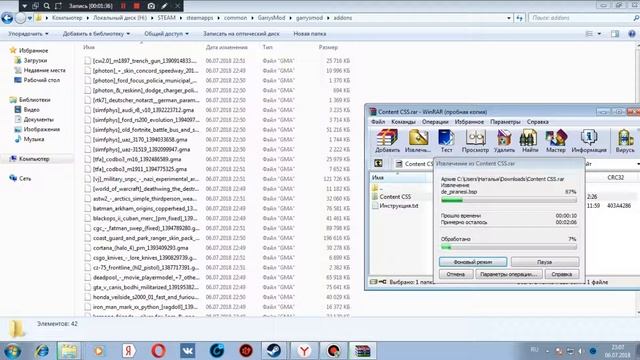Open the Файл menu in WinRAR
The width and height of the screenshot is (640, 360).
378,122
